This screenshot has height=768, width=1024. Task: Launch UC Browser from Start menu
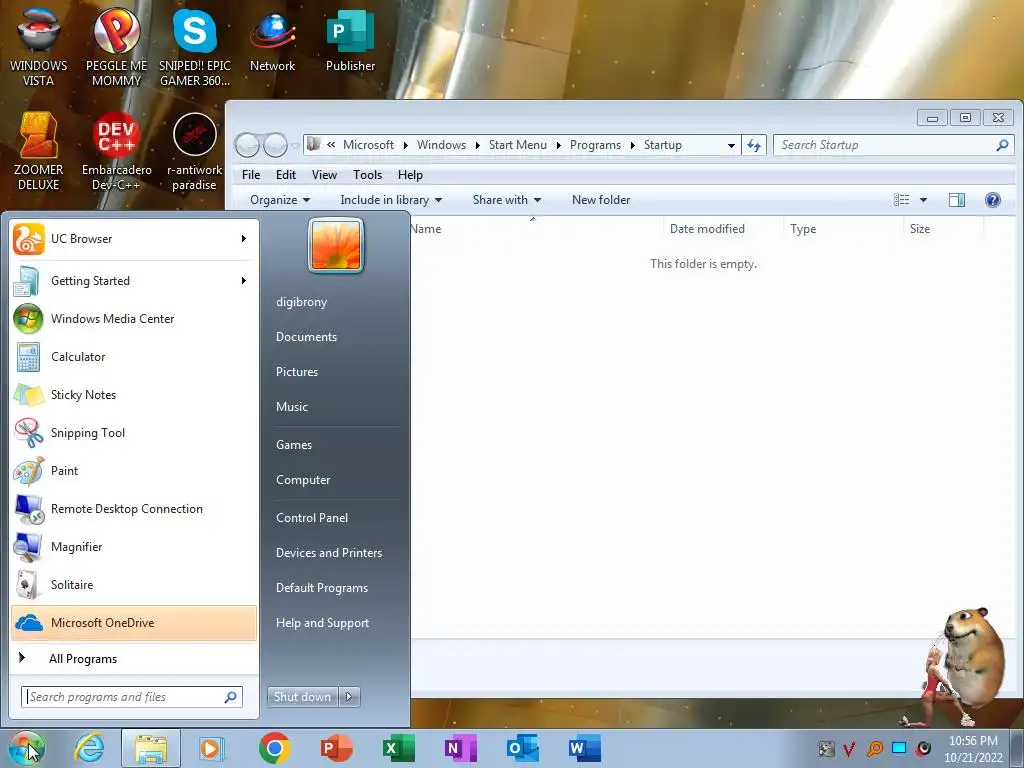point(134,239)
